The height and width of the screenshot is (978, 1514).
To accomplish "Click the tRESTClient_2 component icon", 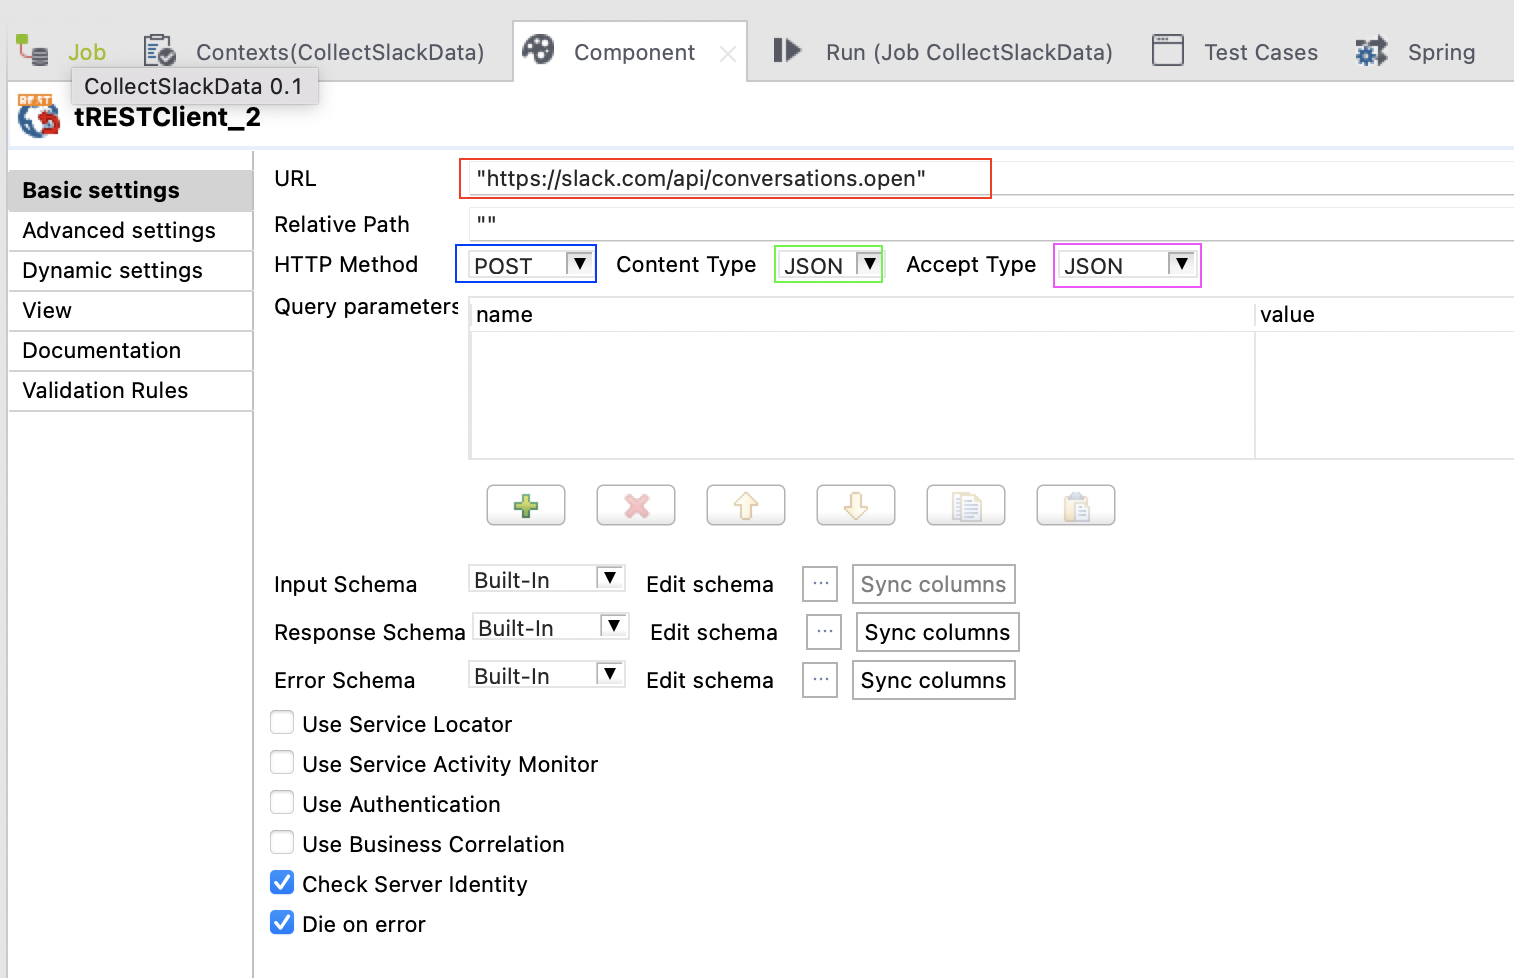I will pos(38,115).
